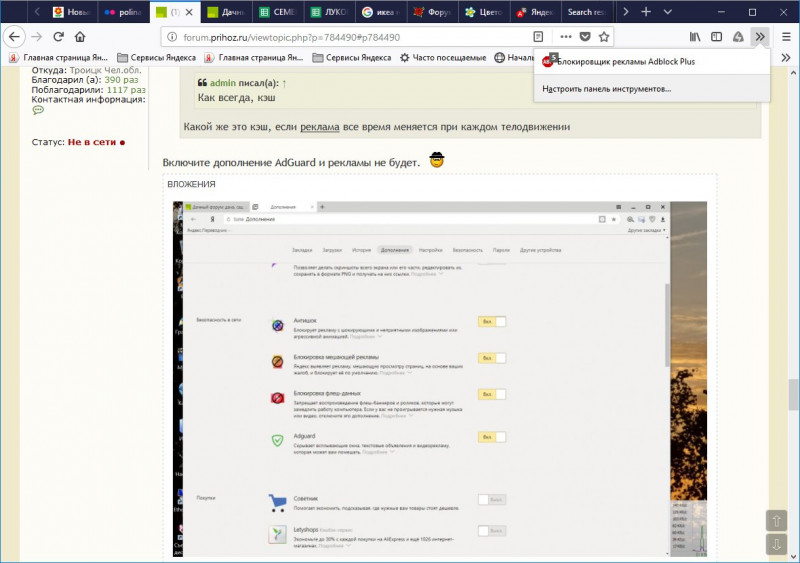Select Настроить панель инструментов menu entry
Viewport: 800px width, 563px height.
pyautogui.click(x=607, y=89)
